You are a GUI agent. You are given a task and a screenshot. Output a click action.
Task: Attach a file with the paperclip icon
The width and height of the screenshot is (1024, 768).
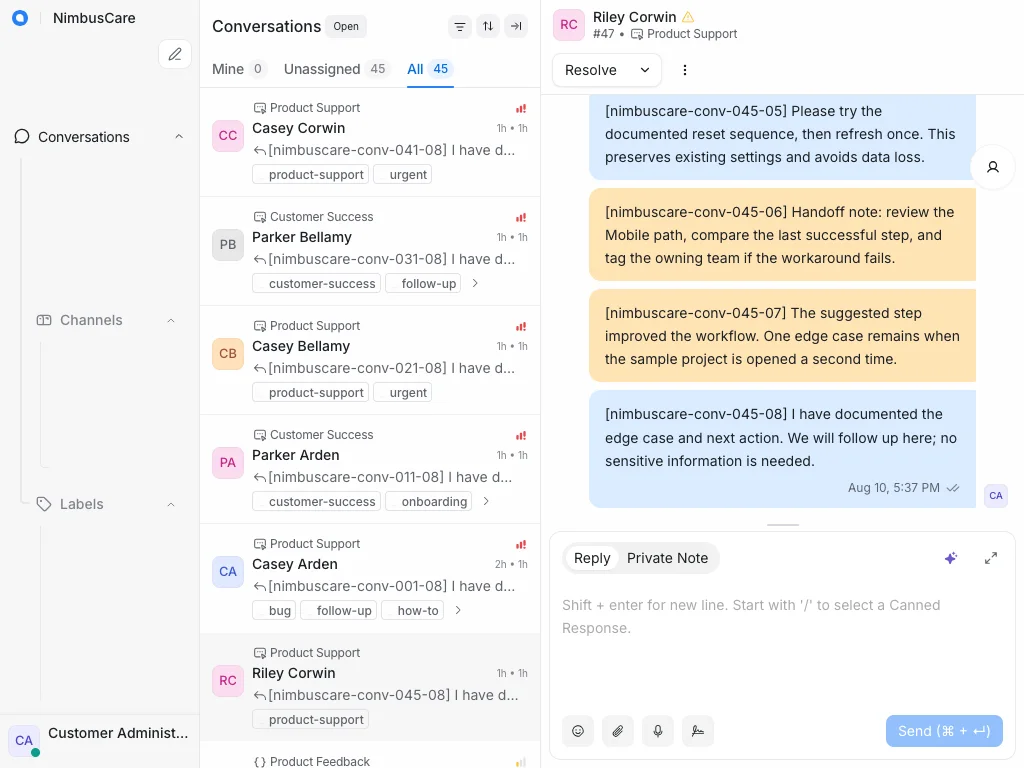[x=618, y=731]
